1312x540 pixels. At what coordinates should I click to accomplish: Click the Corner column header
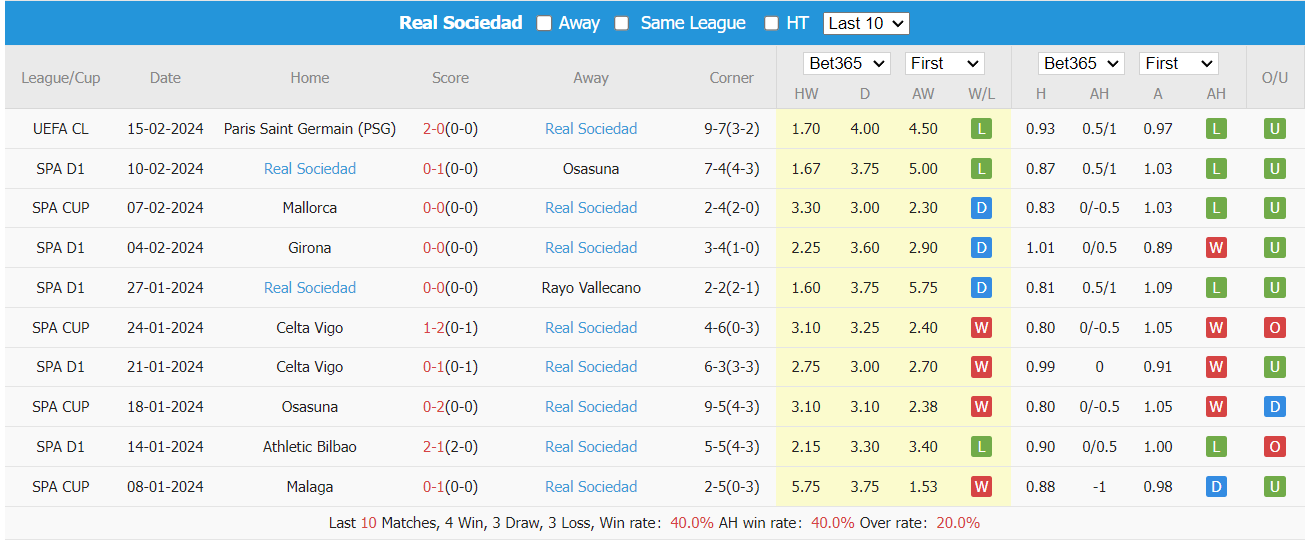[x=731, y=78]
